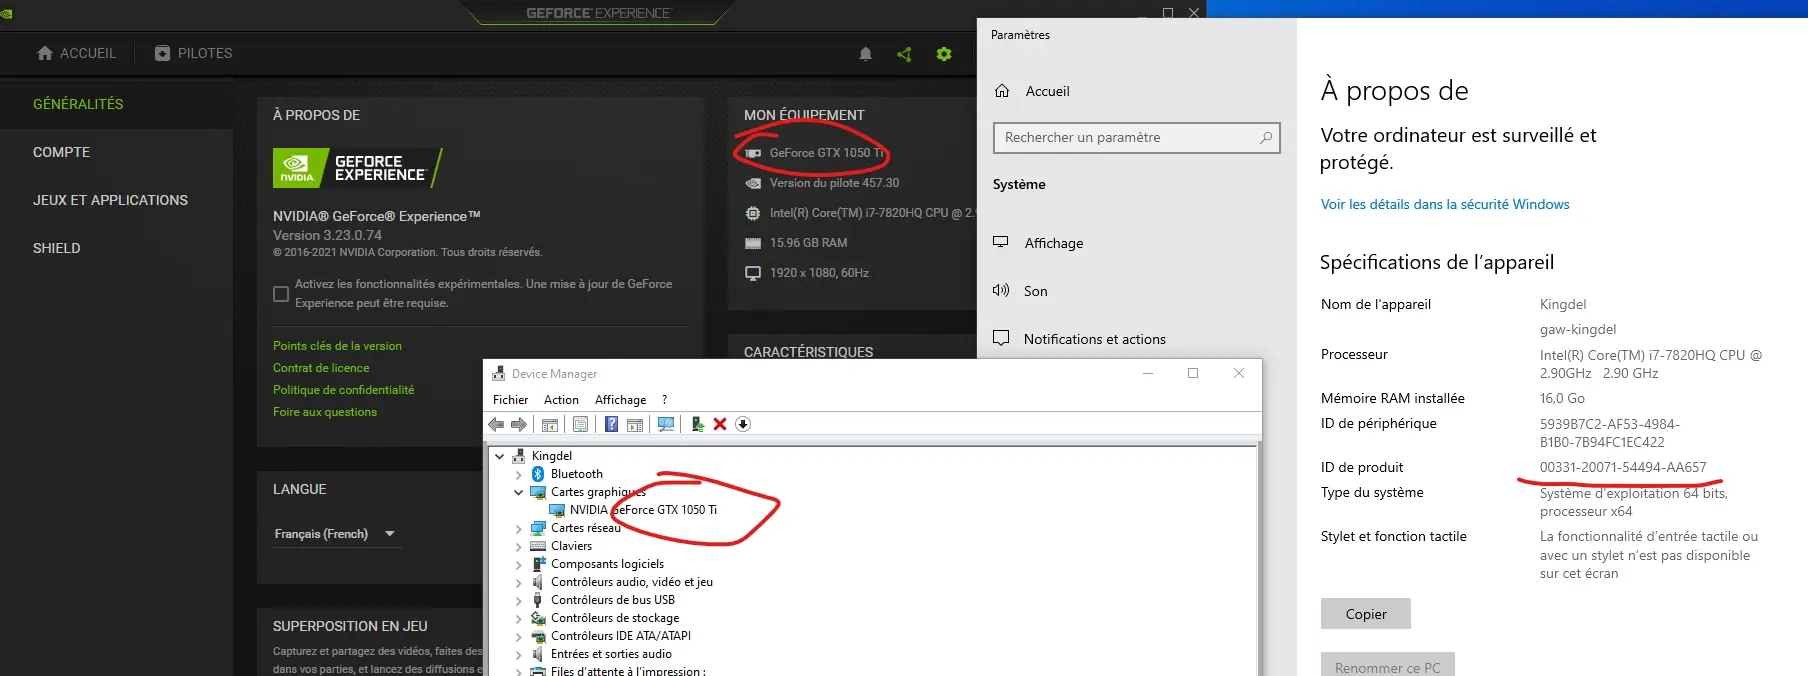Click the Cartes réseau icon in device tree
Viewport: 1808px width, 676px height.
tap(538, 528)
